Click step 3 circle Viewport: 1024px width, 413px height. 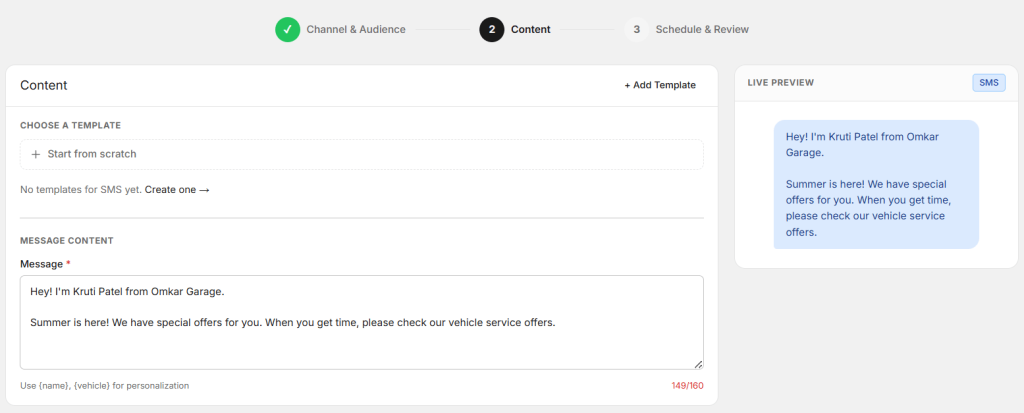636,29
